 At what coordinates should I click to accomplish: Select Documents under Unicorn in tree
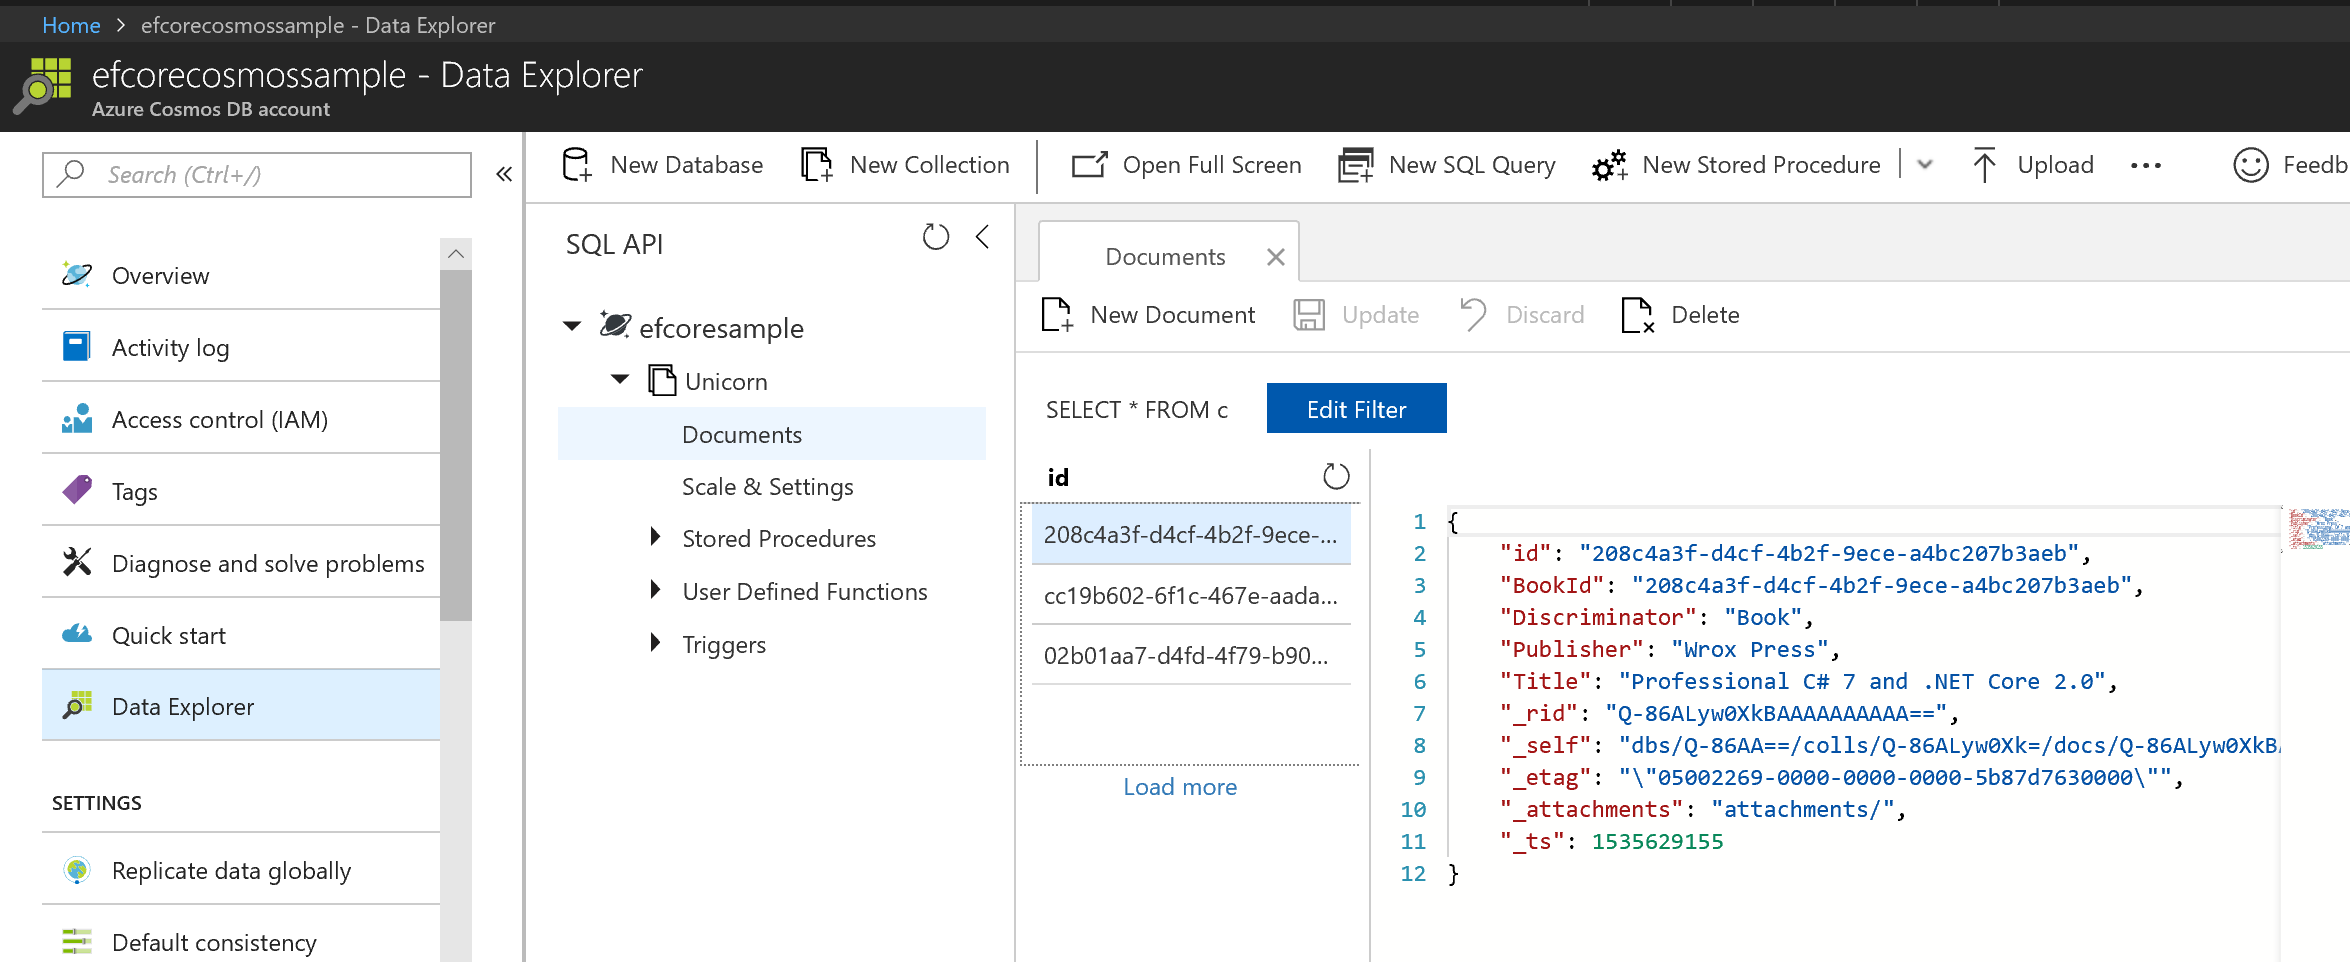771,434
